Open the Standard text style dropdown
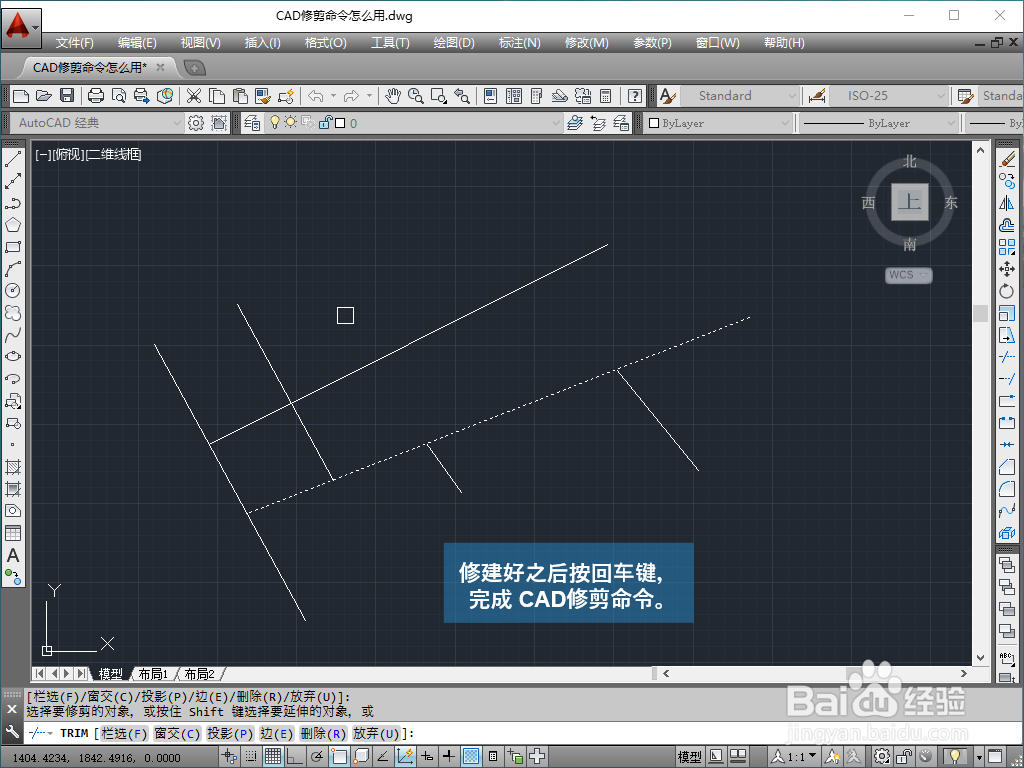Image resolution: width=1024 pixels, height=768 pixels. point(792,96)
